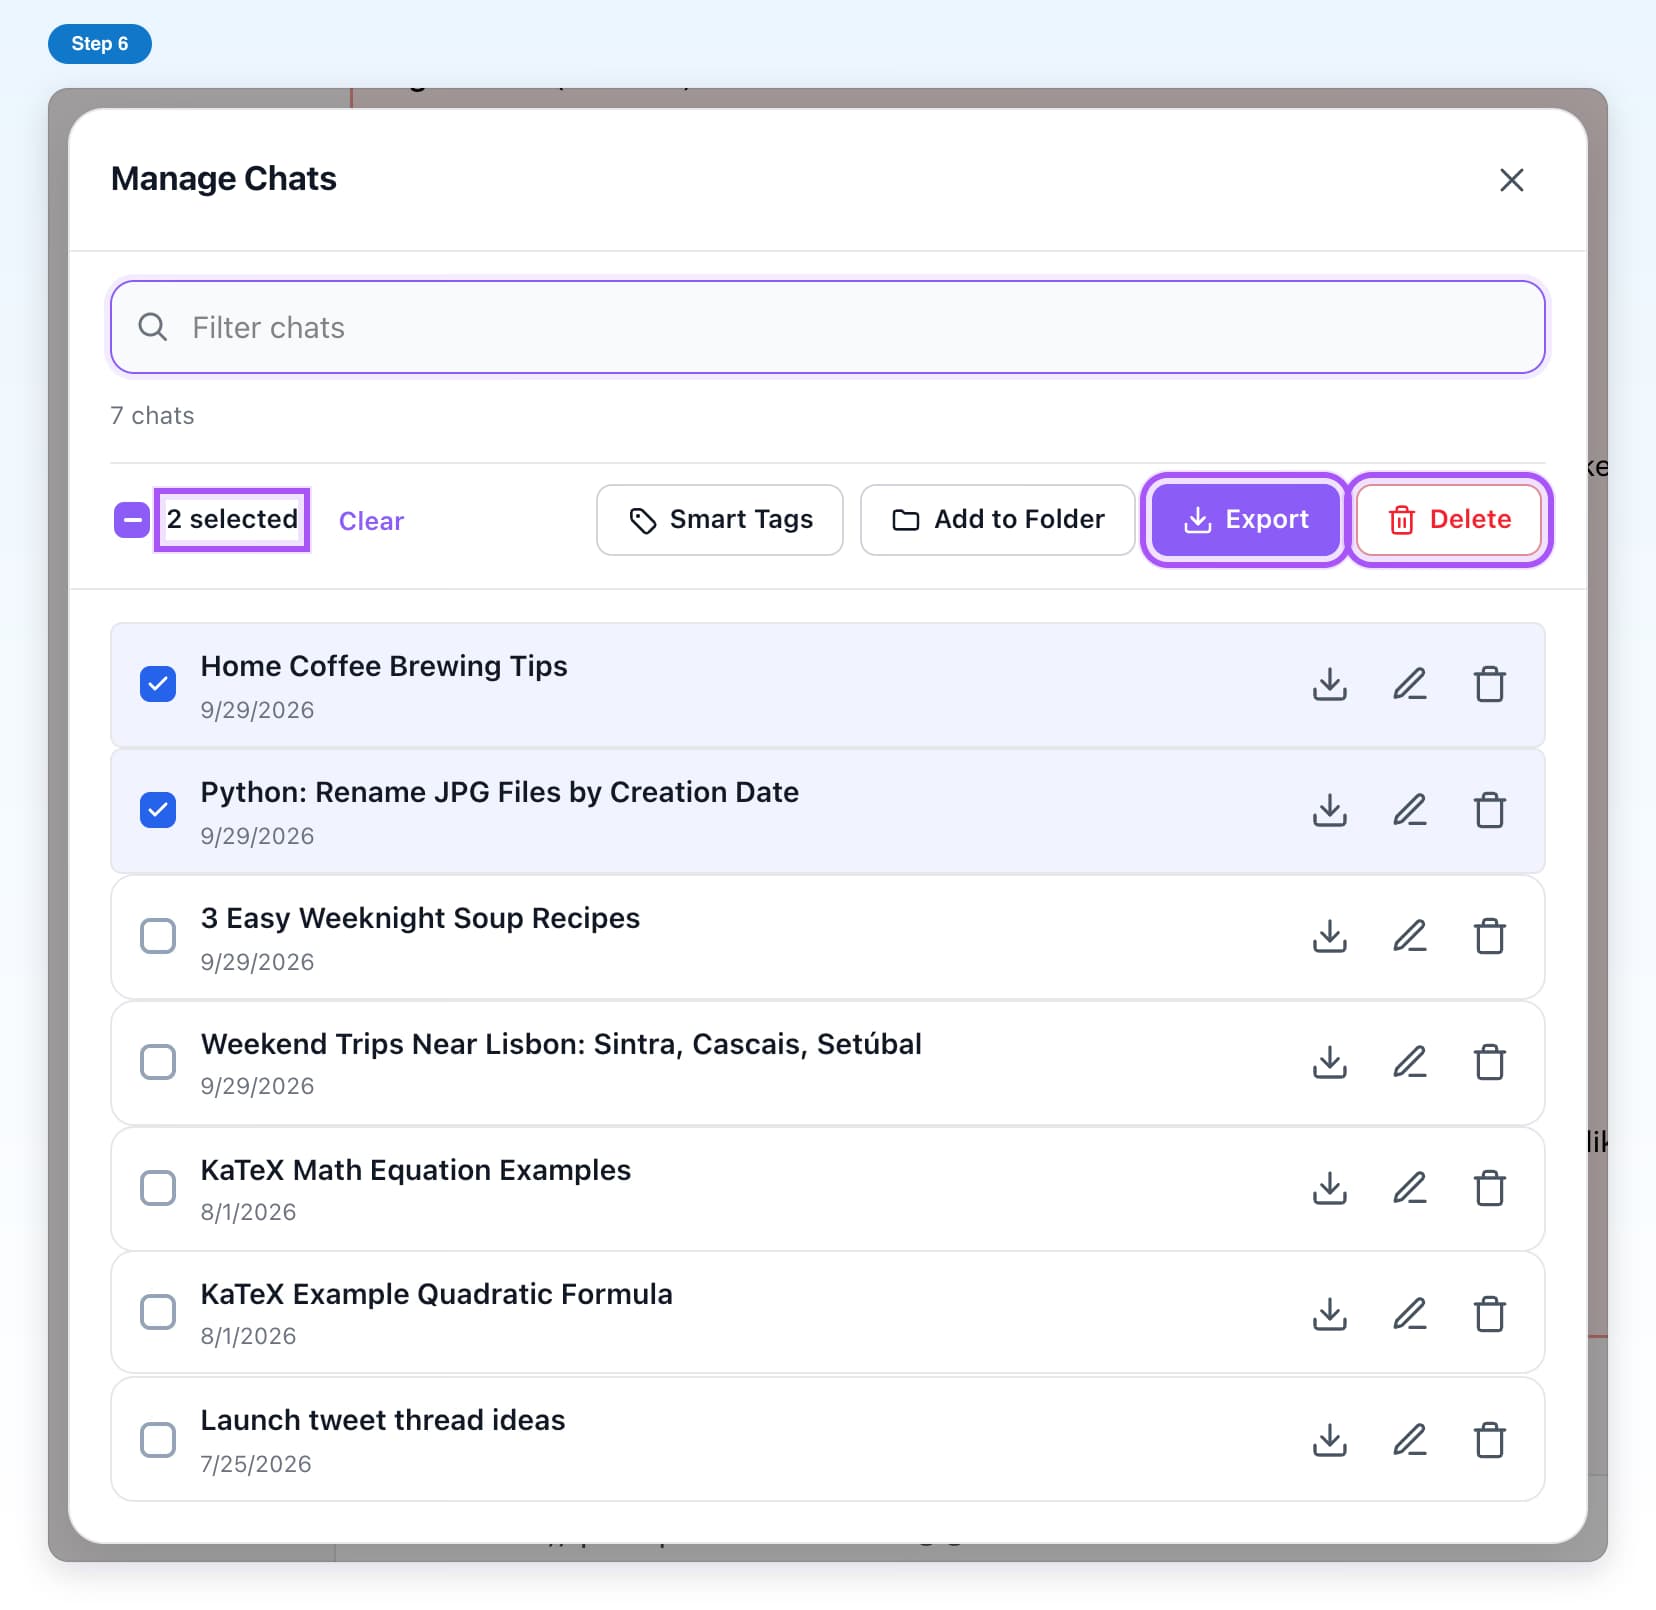The width and height of the screenshot is (1656, 1610).
Task: Edit KaTeX Math Equation Examples title
Action: (1410, 1189)
